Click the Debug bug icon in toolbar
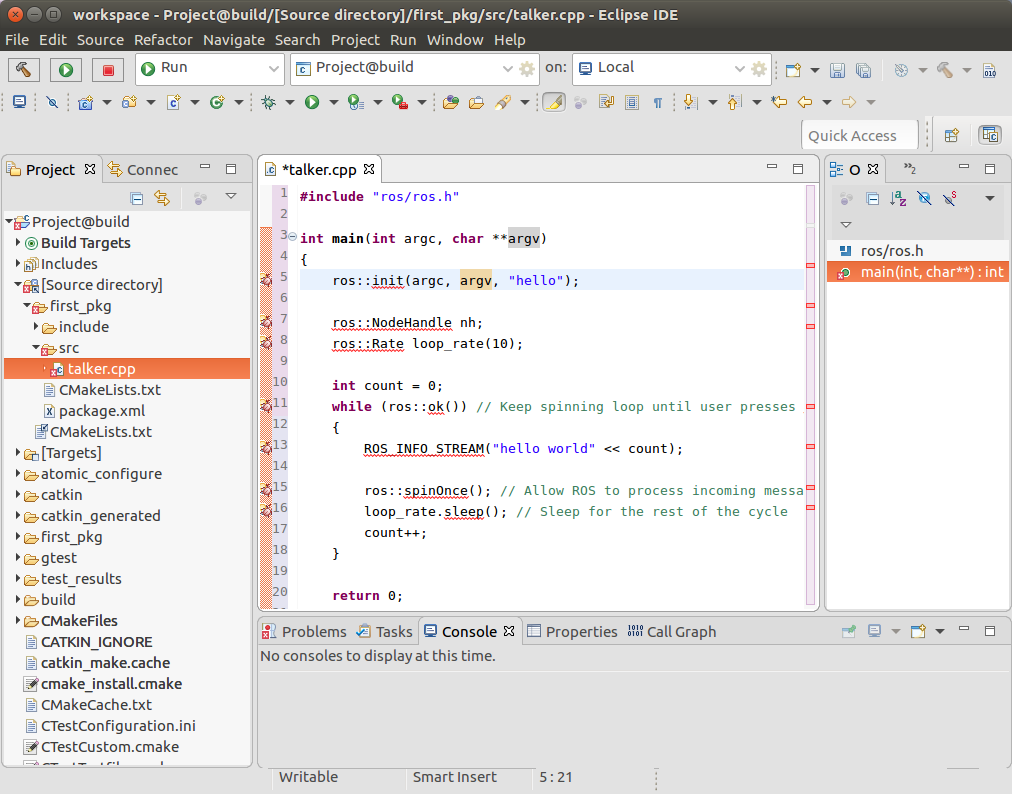 click(x=268, y=102)
